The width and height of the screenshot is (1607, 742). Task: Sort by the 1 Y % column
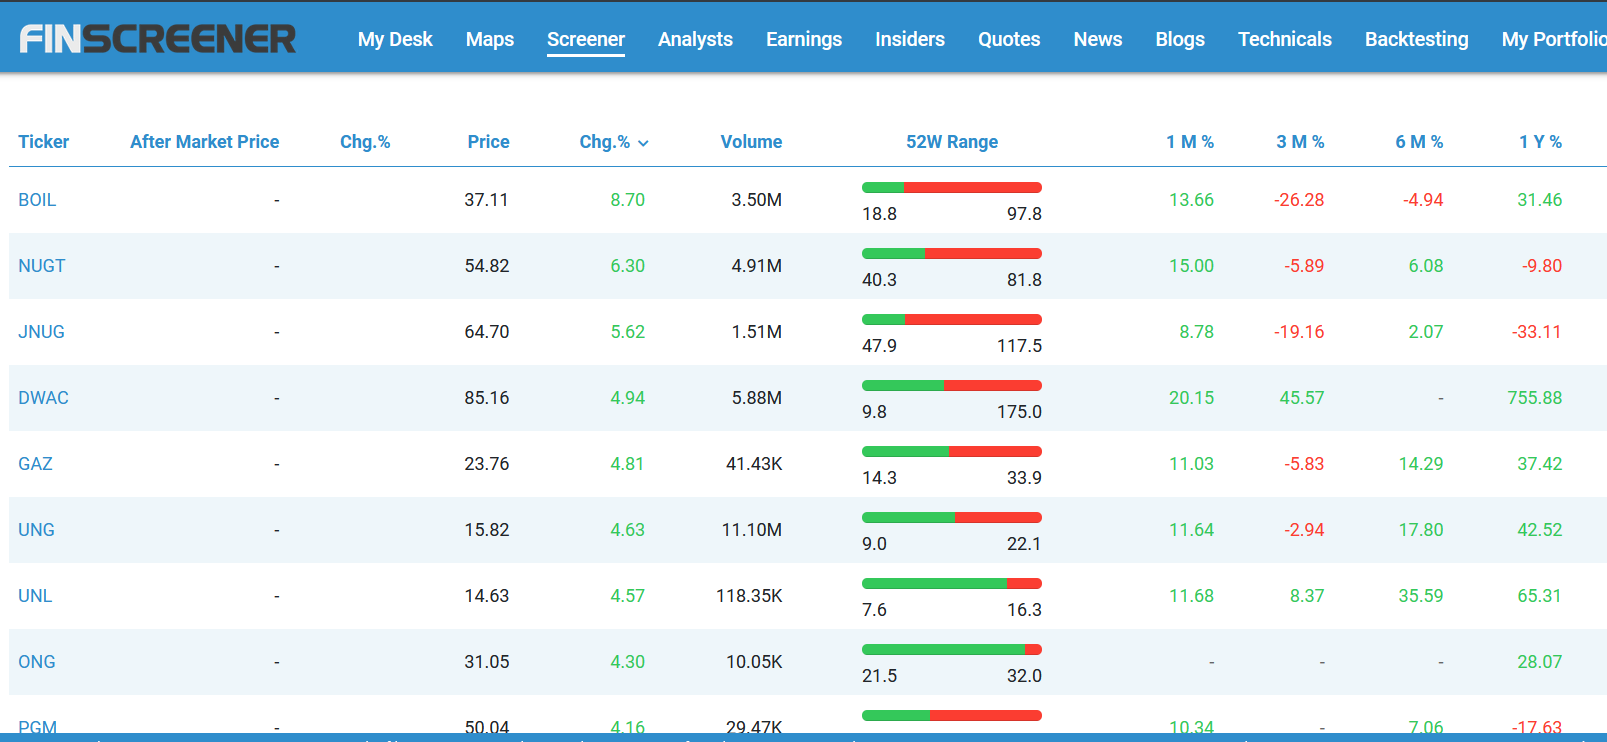pyautogui.click(x=1540, y=142)
